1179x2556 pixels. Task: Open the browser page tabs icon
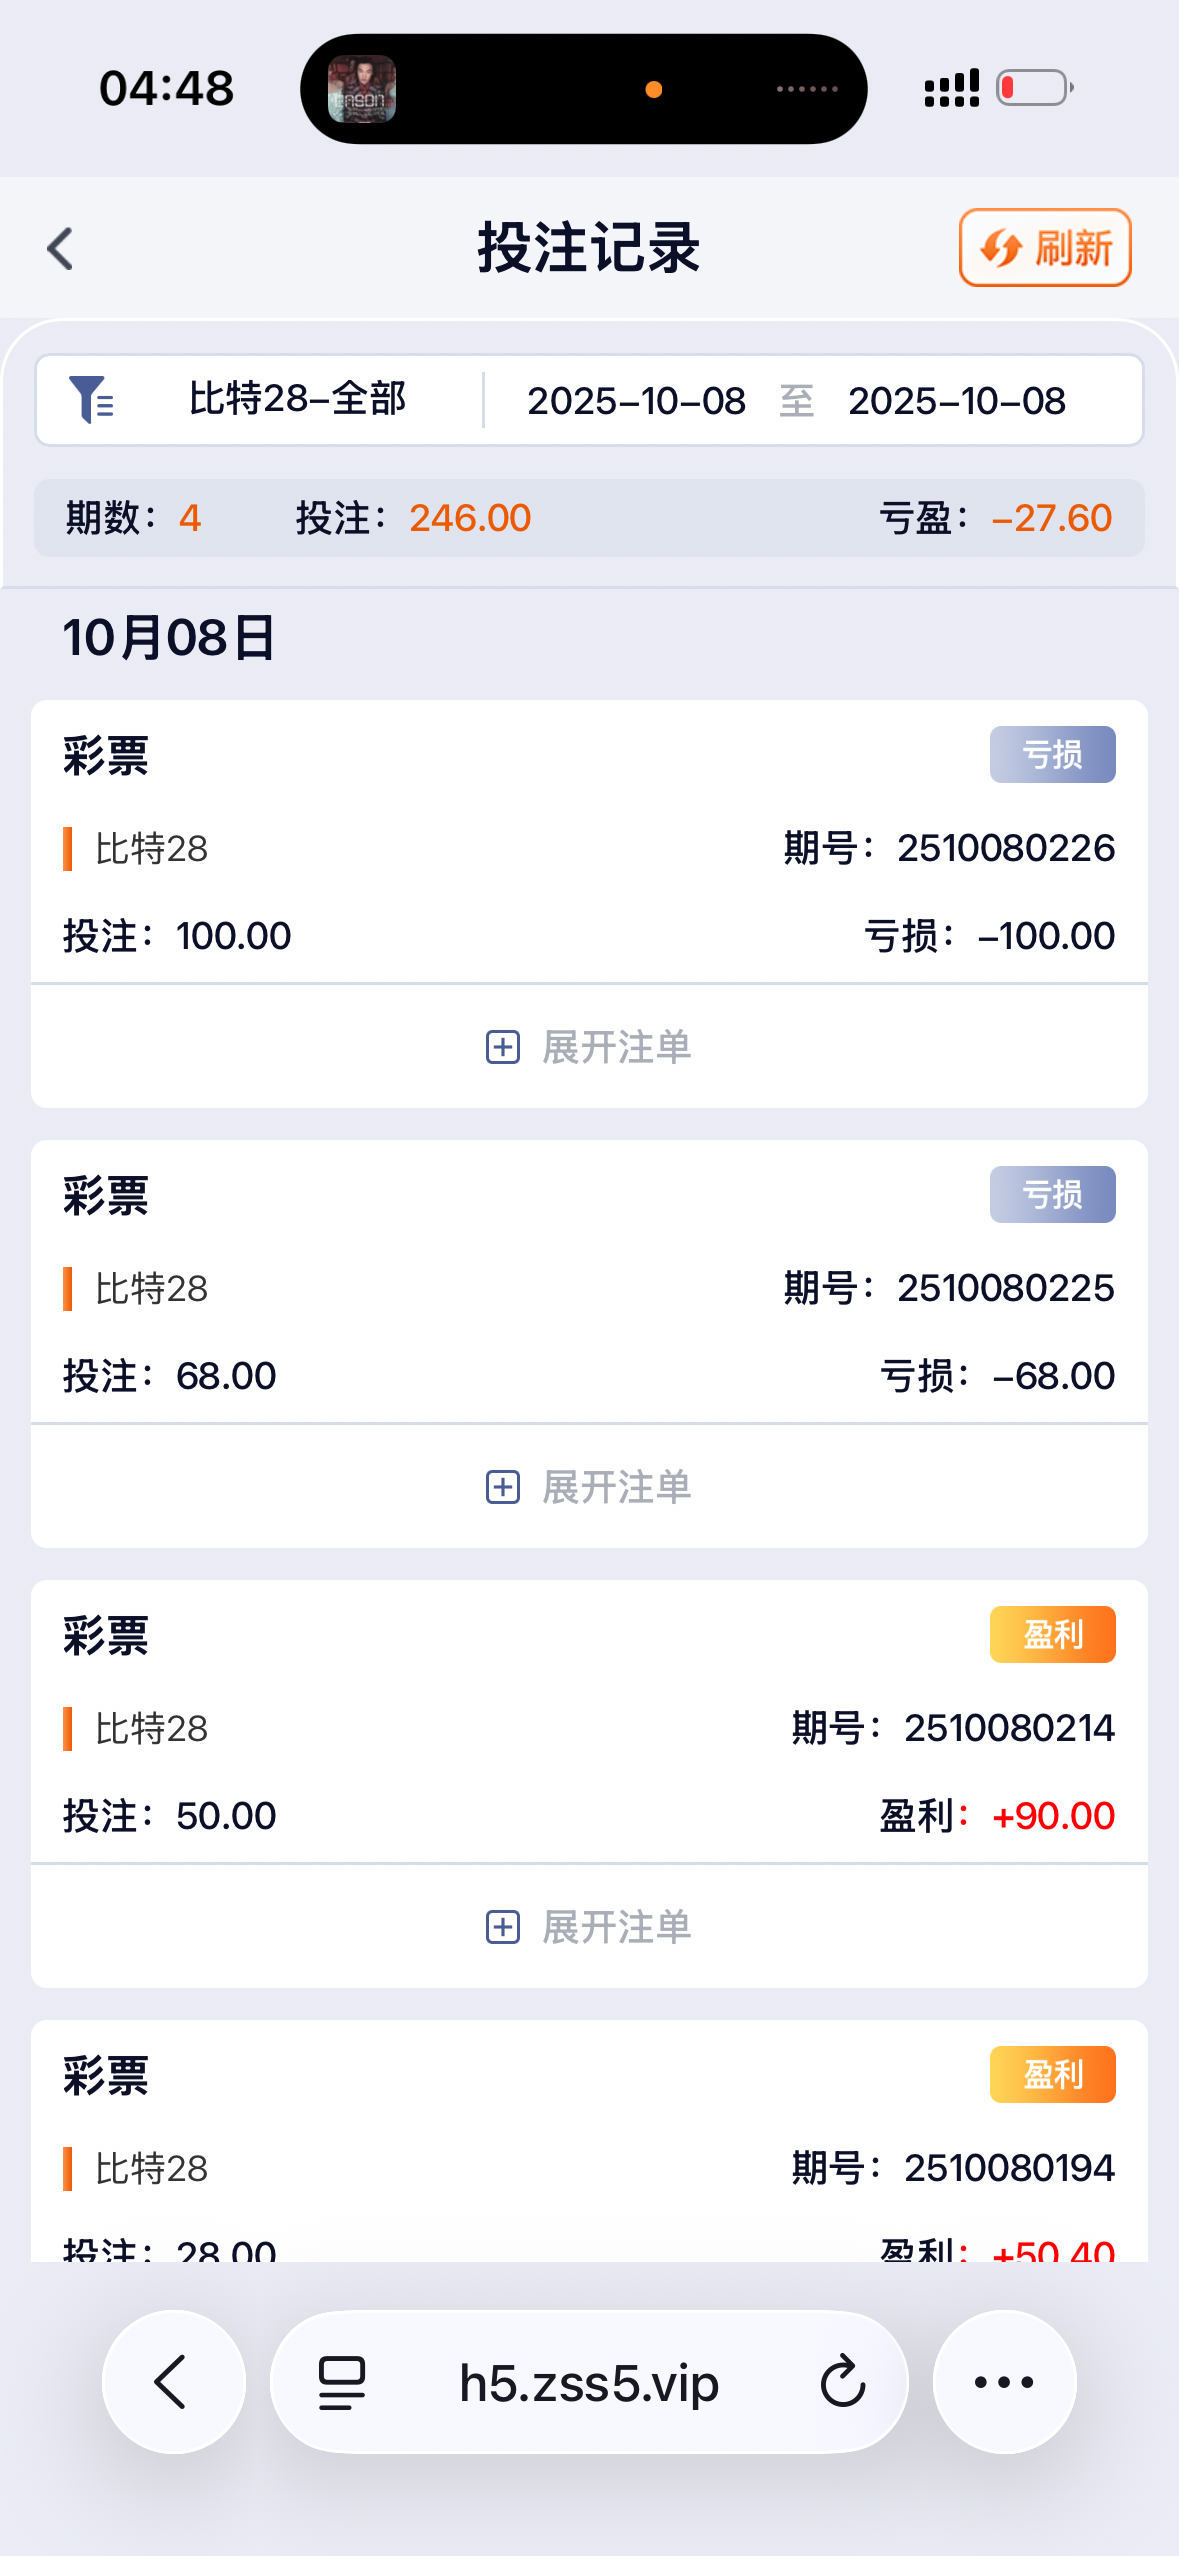coord(342,2382)
